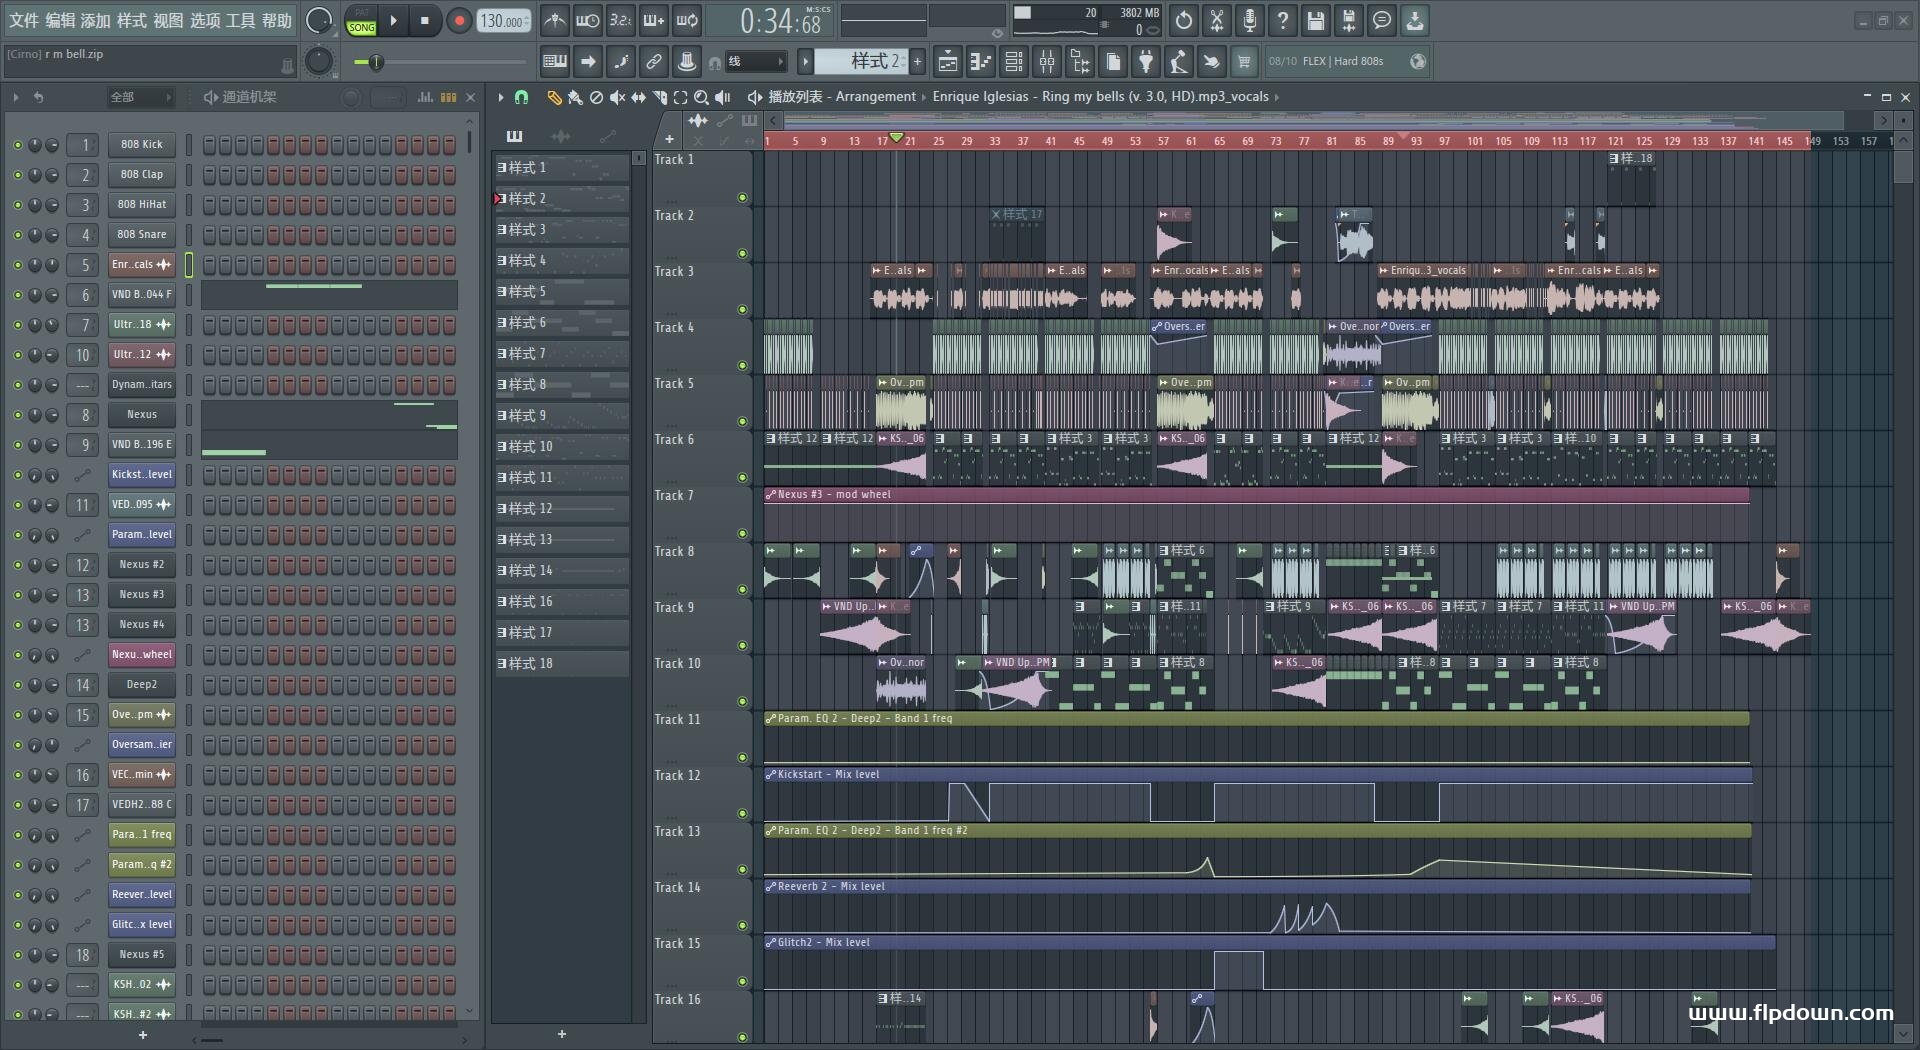Image resolution: width=1920 pixels, height=1050 pixels.
Task: Open the 文件 menu
Action: tap(24, 20)
